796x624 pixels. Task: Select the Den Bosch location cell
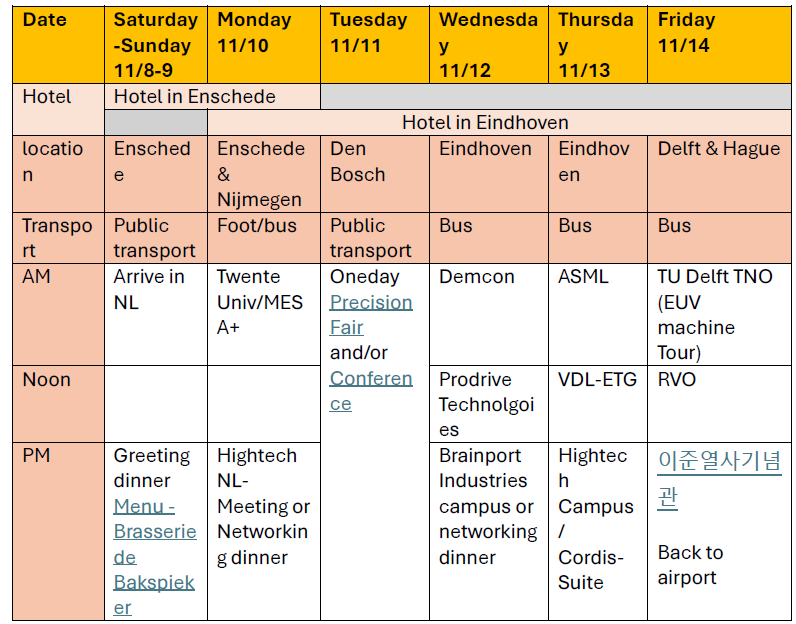click(375, 174)
